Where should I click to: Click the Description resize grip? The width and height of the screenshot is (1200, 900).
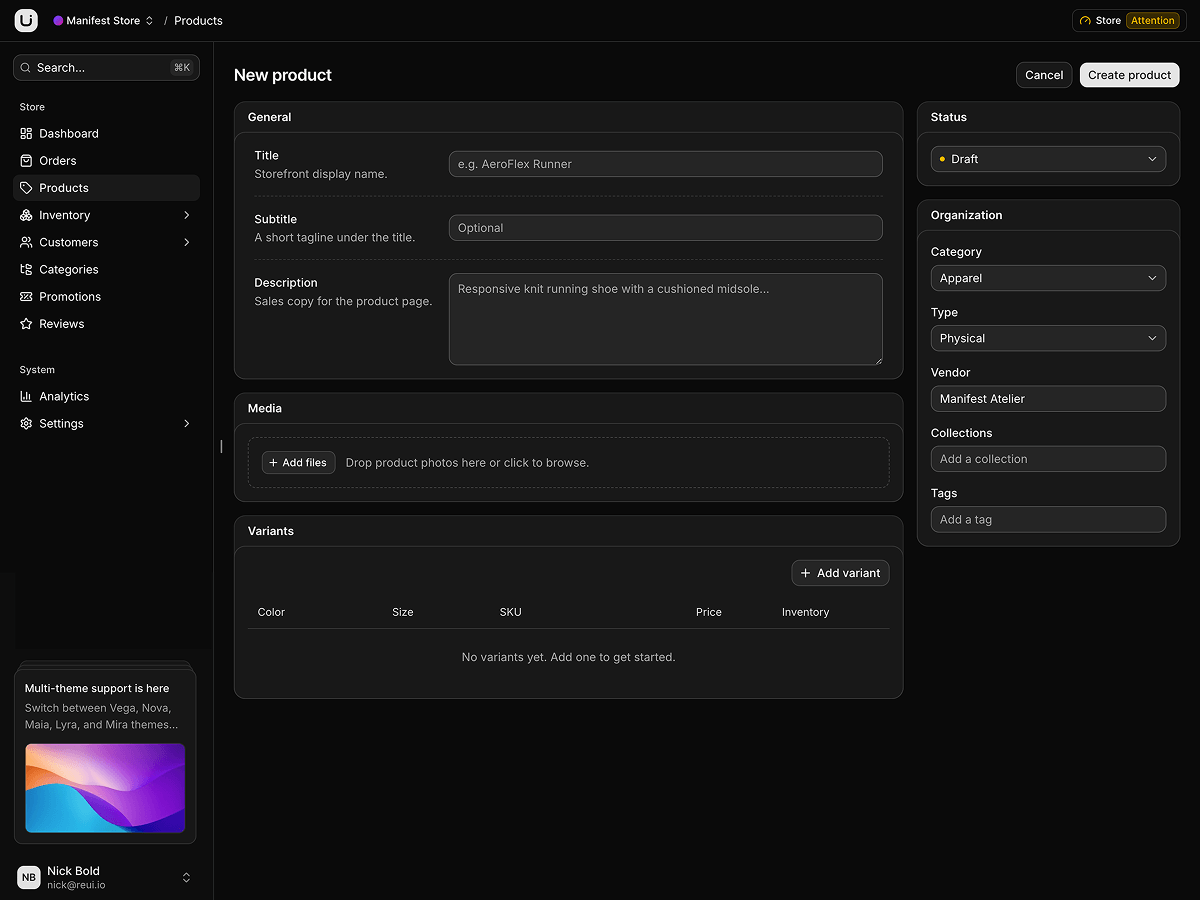877,359
